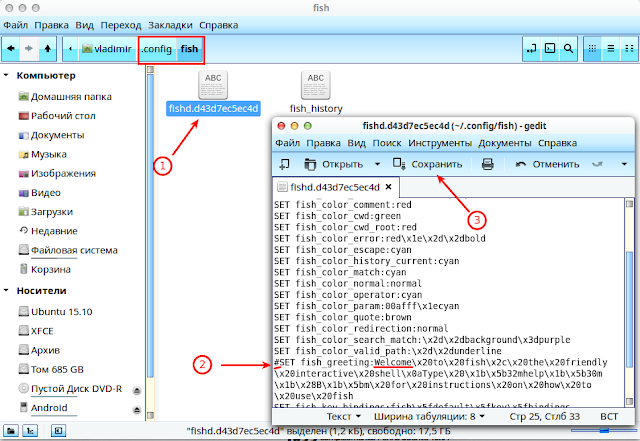Screen dimensions: 640x441
Task: Select the fishd.d43d7ec5ec4d file icon
Action: click(x=213, y=85)
